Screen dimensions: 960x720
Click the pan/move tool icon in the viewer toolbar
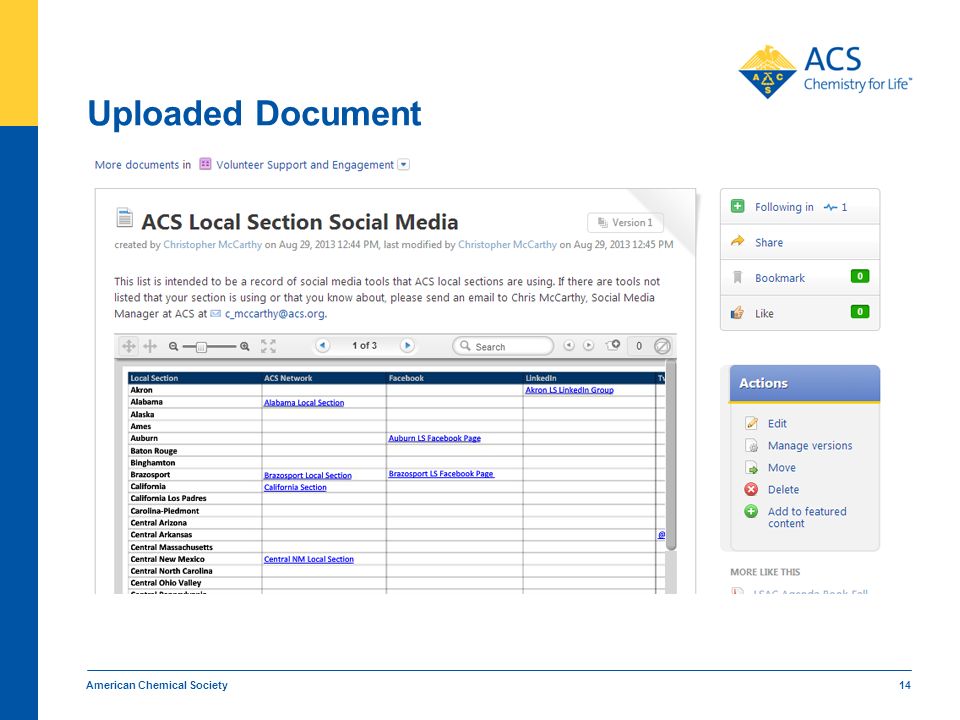click(x=129, y=346)
